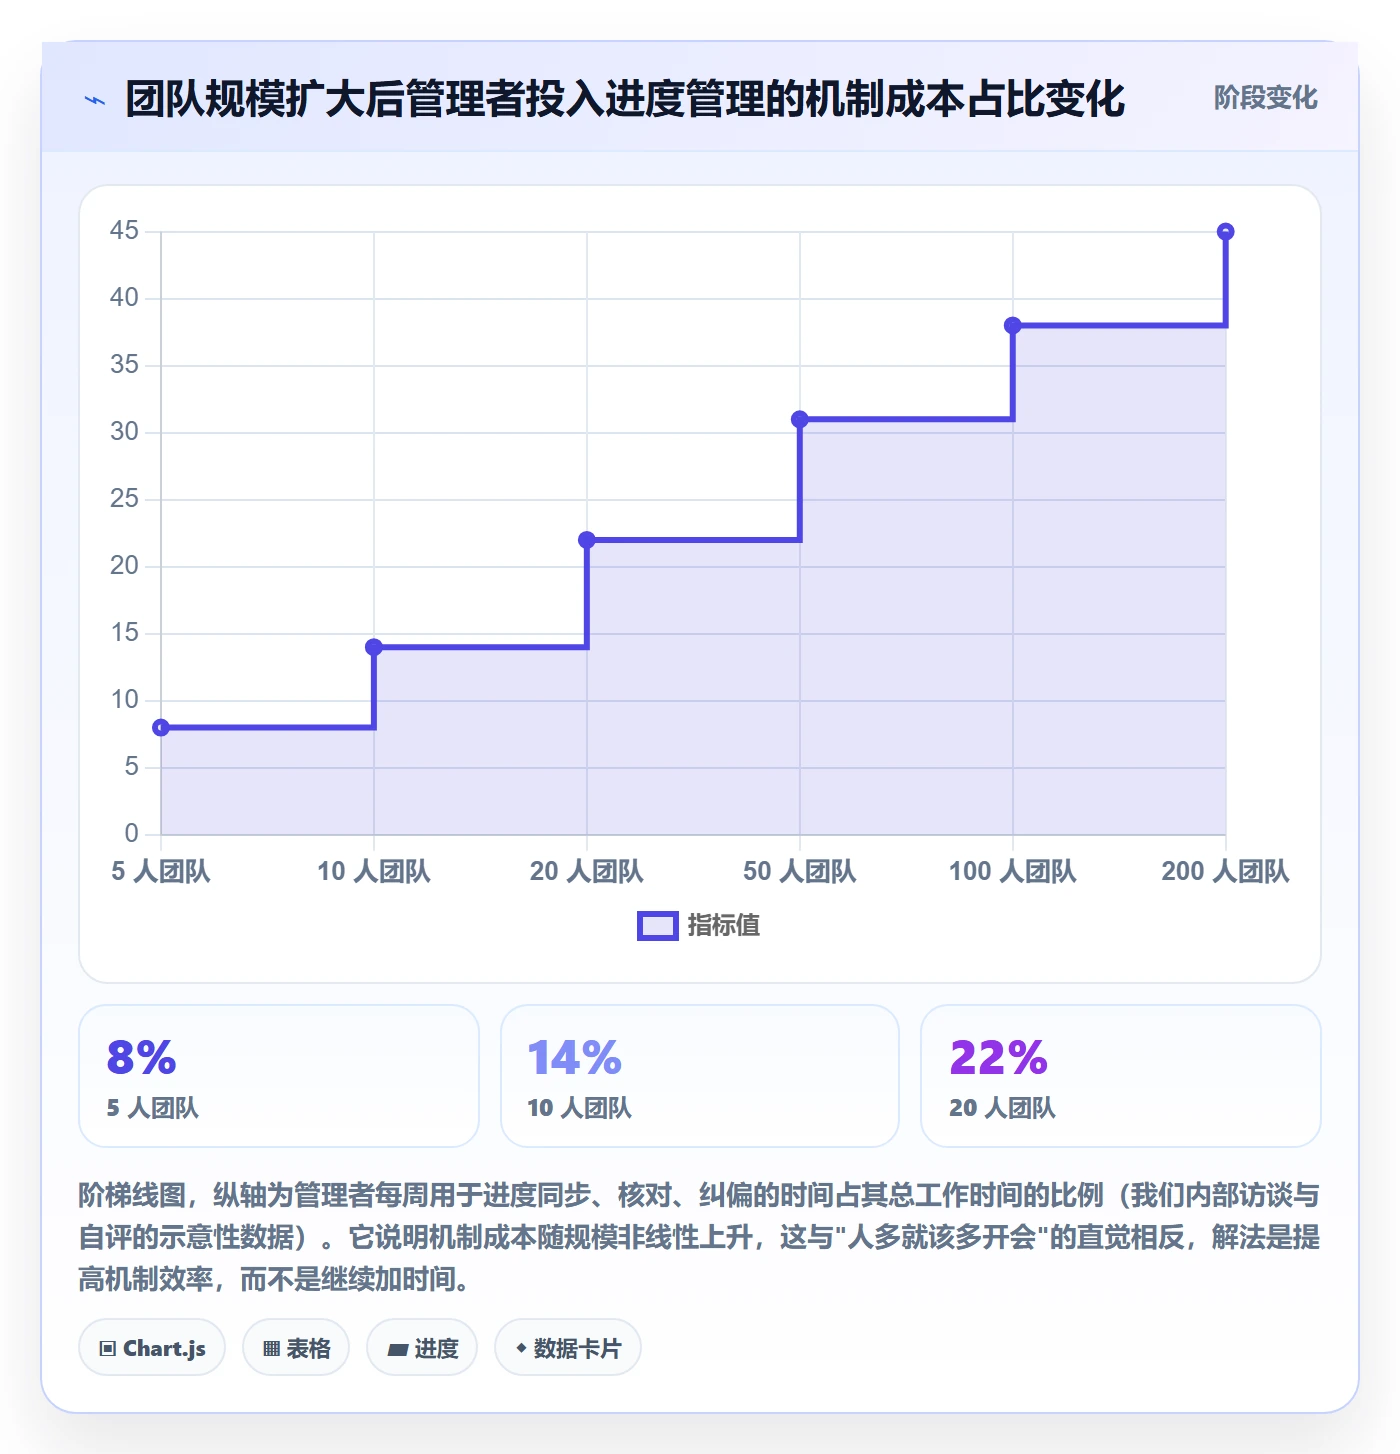Click the y-axis value 45

click(x=124, y=231)
